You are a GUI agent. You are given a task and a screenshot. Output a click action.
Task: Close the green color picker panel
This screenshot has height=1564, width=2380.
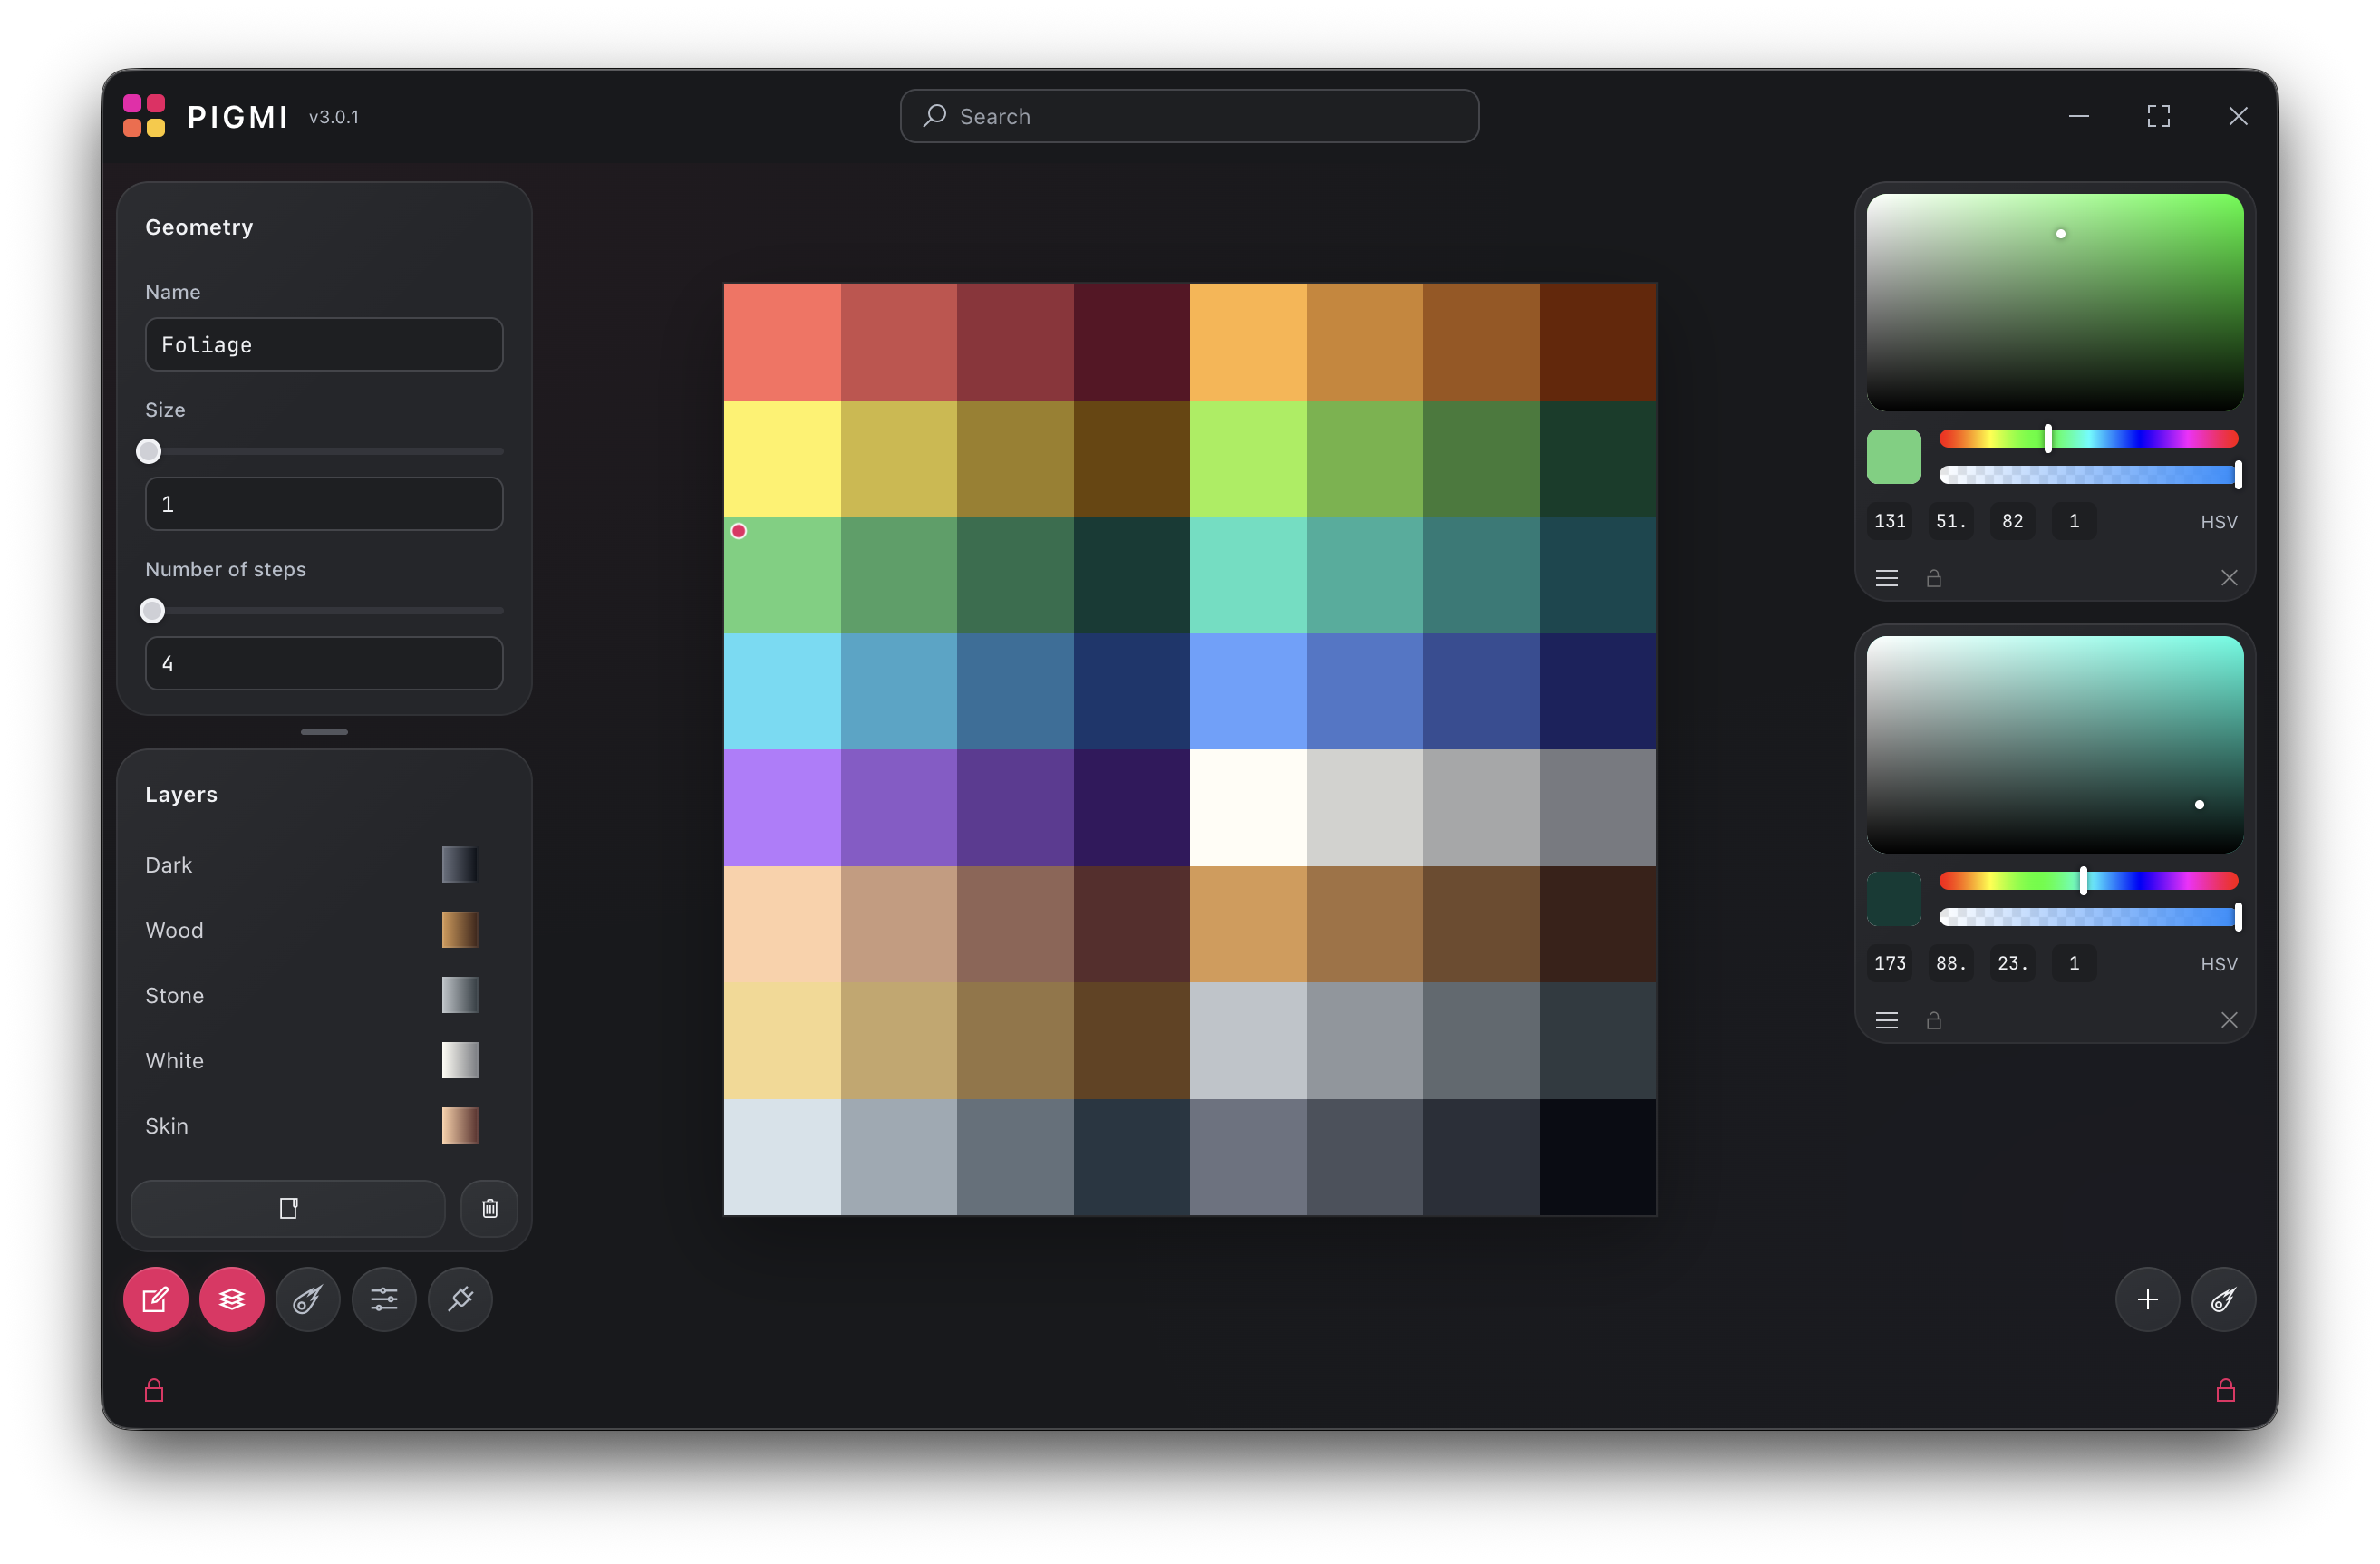coord(2229,578)
